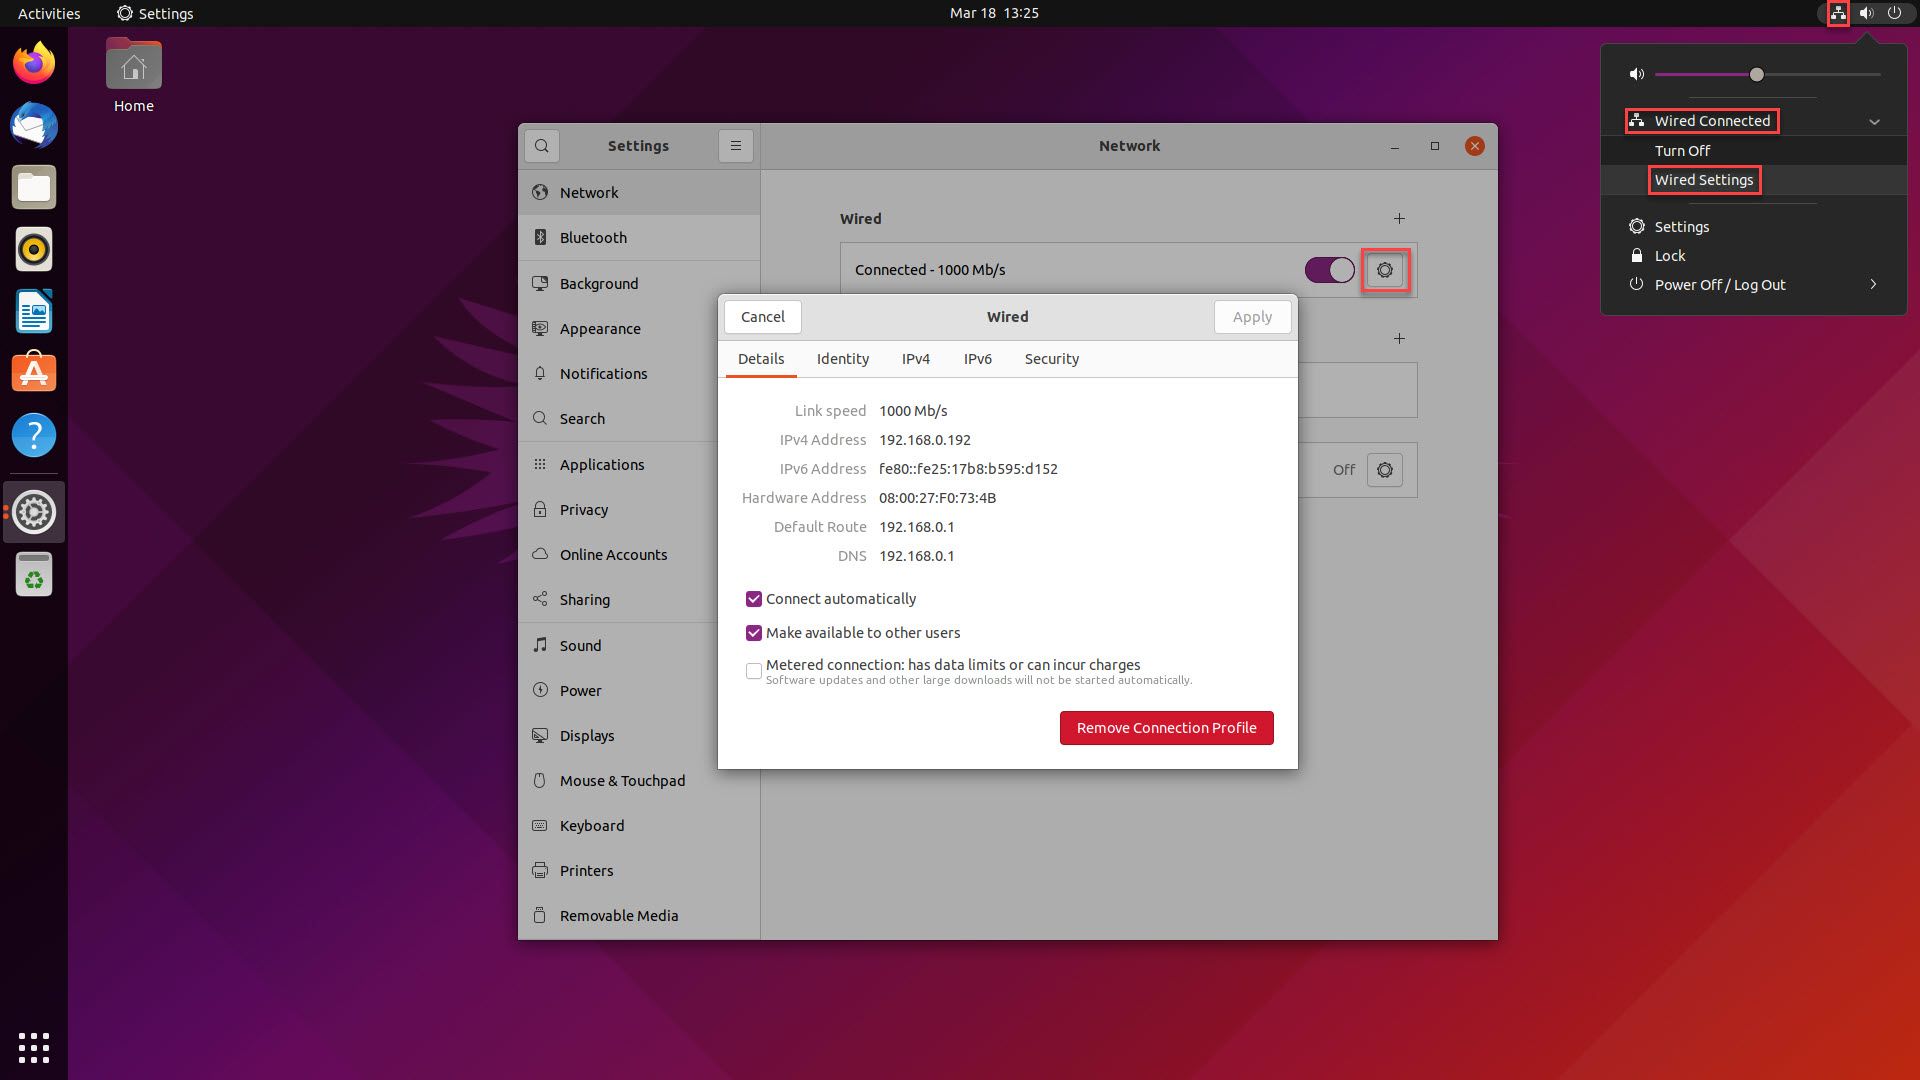Adjust the system volume slider

1755,74
